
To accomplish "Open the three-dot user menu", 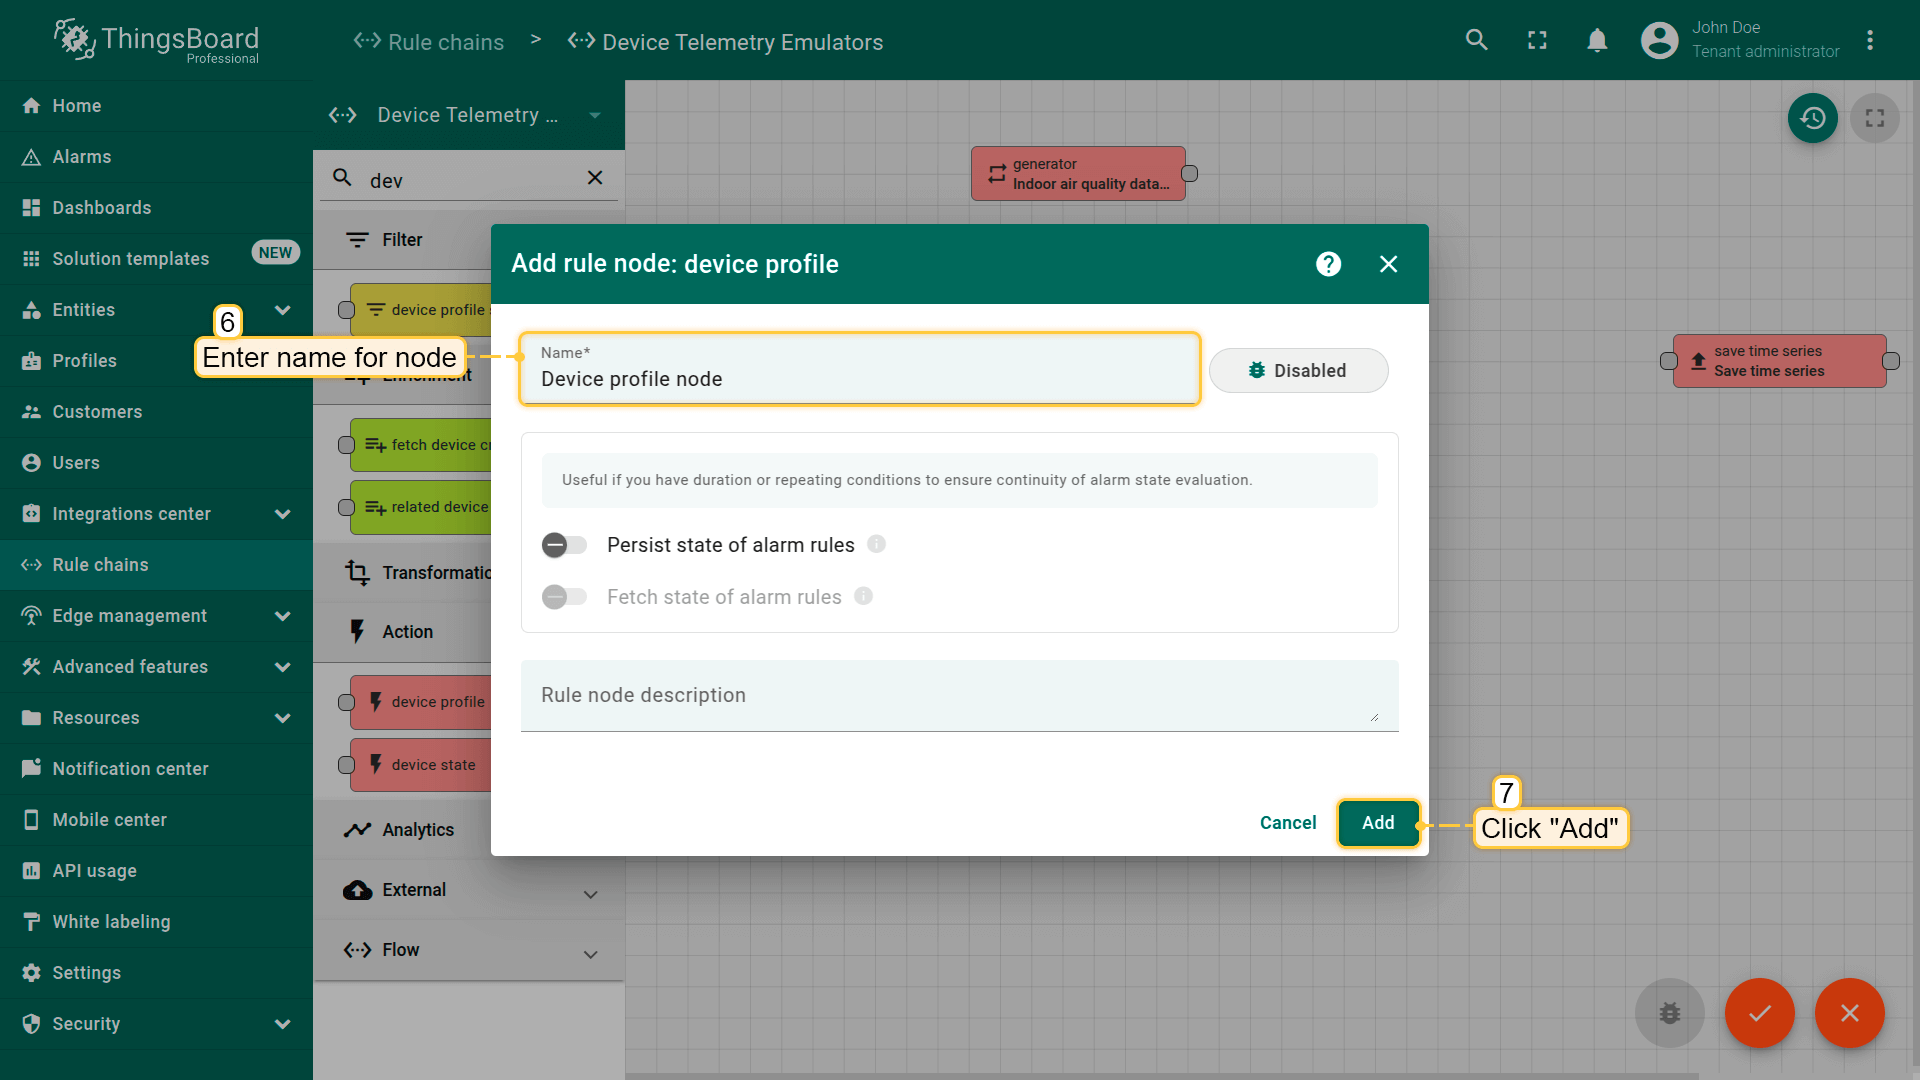I will click(x=1869, y=40).
